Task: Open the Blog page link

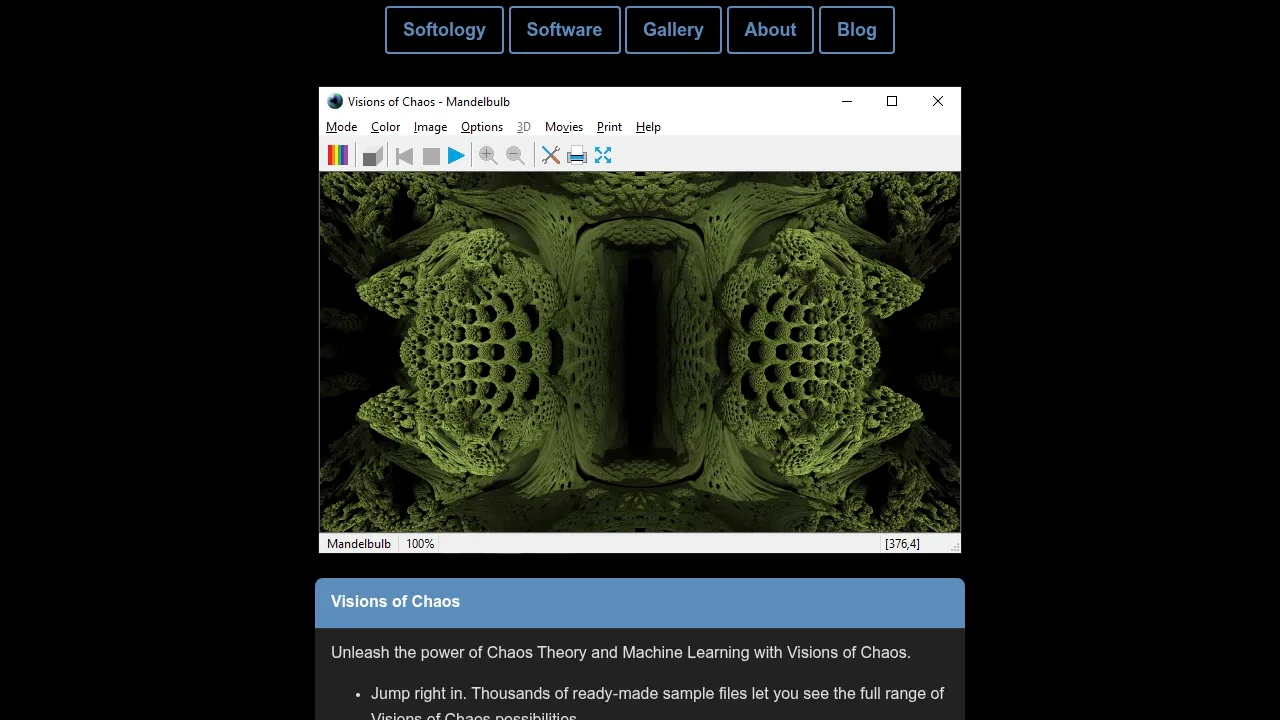Action: pos(857,30)
